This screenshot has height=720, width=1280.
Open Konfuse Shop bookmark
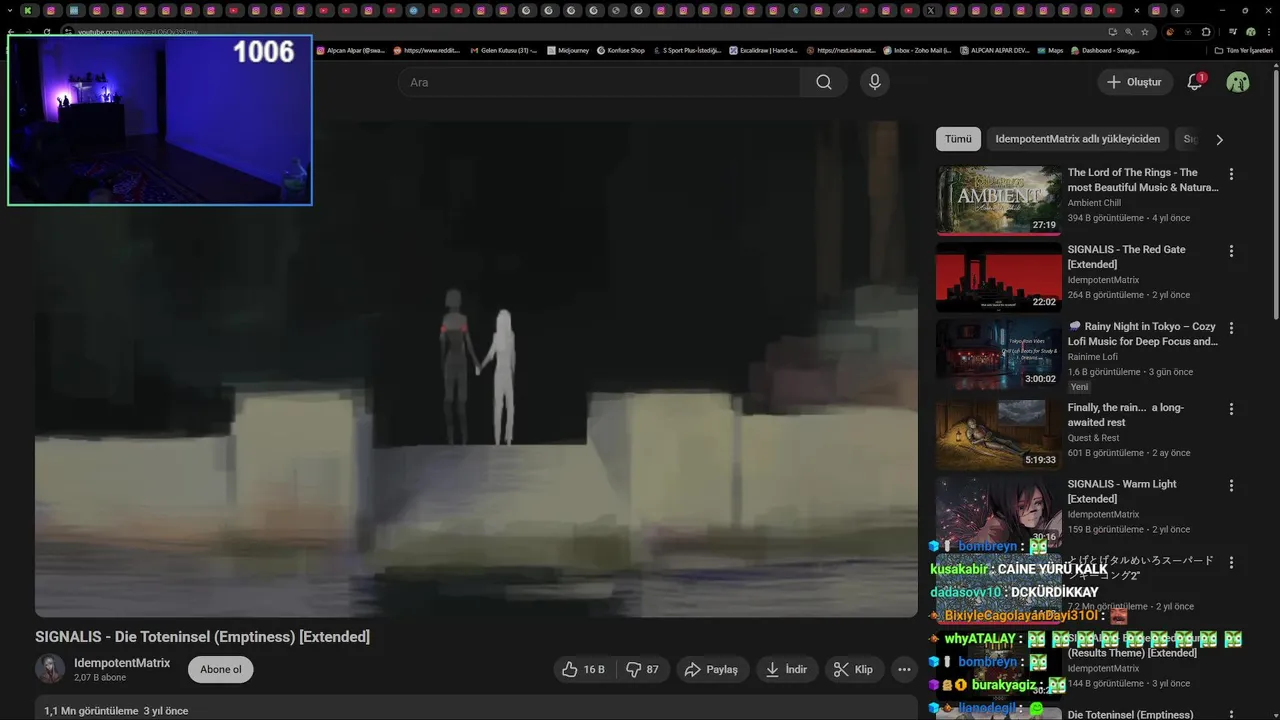click(620, 50)
